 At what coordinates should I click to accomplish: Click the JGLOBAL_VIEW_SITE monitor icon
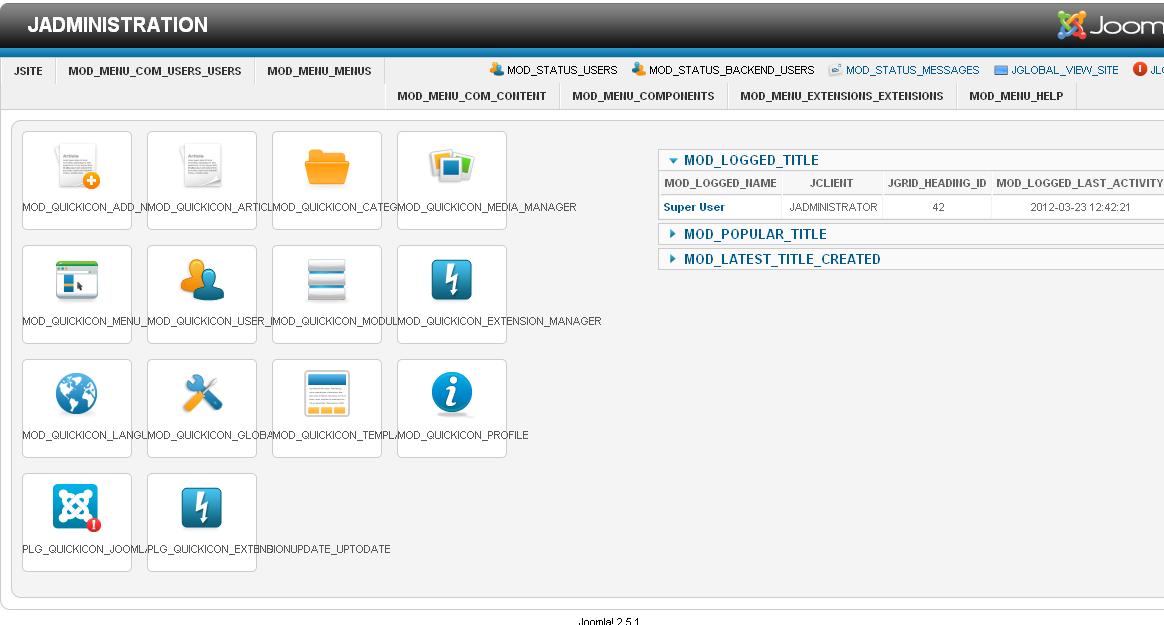[1001, 70]
